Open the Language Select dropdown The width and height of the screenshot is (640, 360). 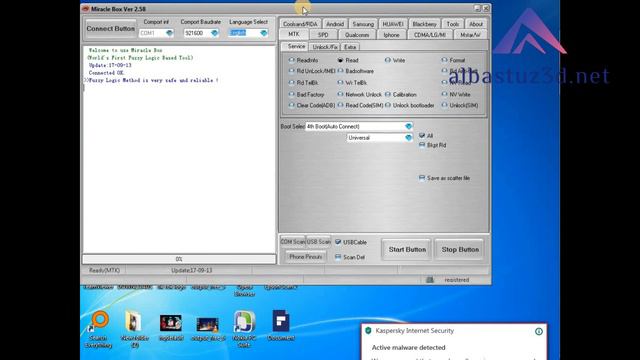tap(264, 33)
